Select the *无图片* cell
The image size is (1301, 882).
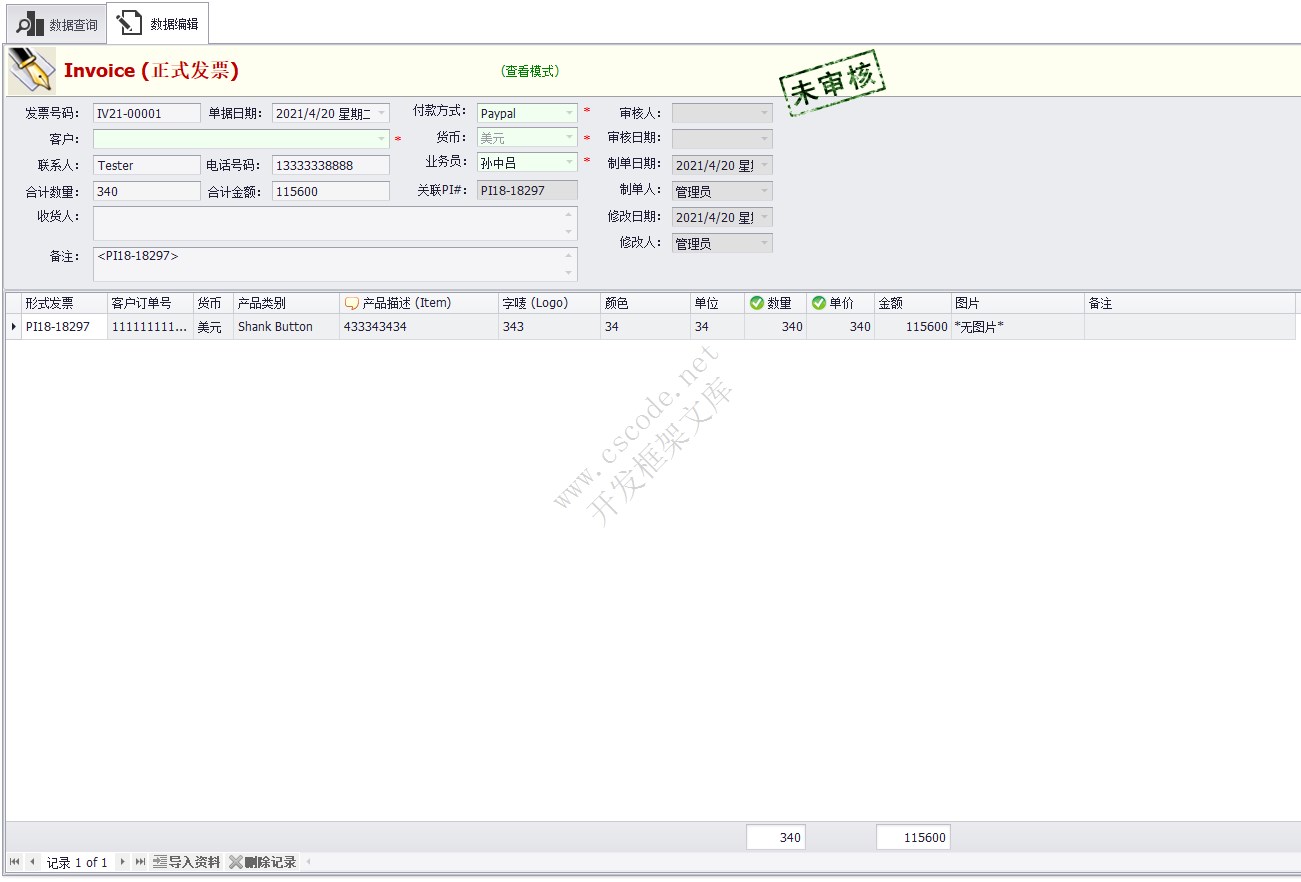point(1017,327)
